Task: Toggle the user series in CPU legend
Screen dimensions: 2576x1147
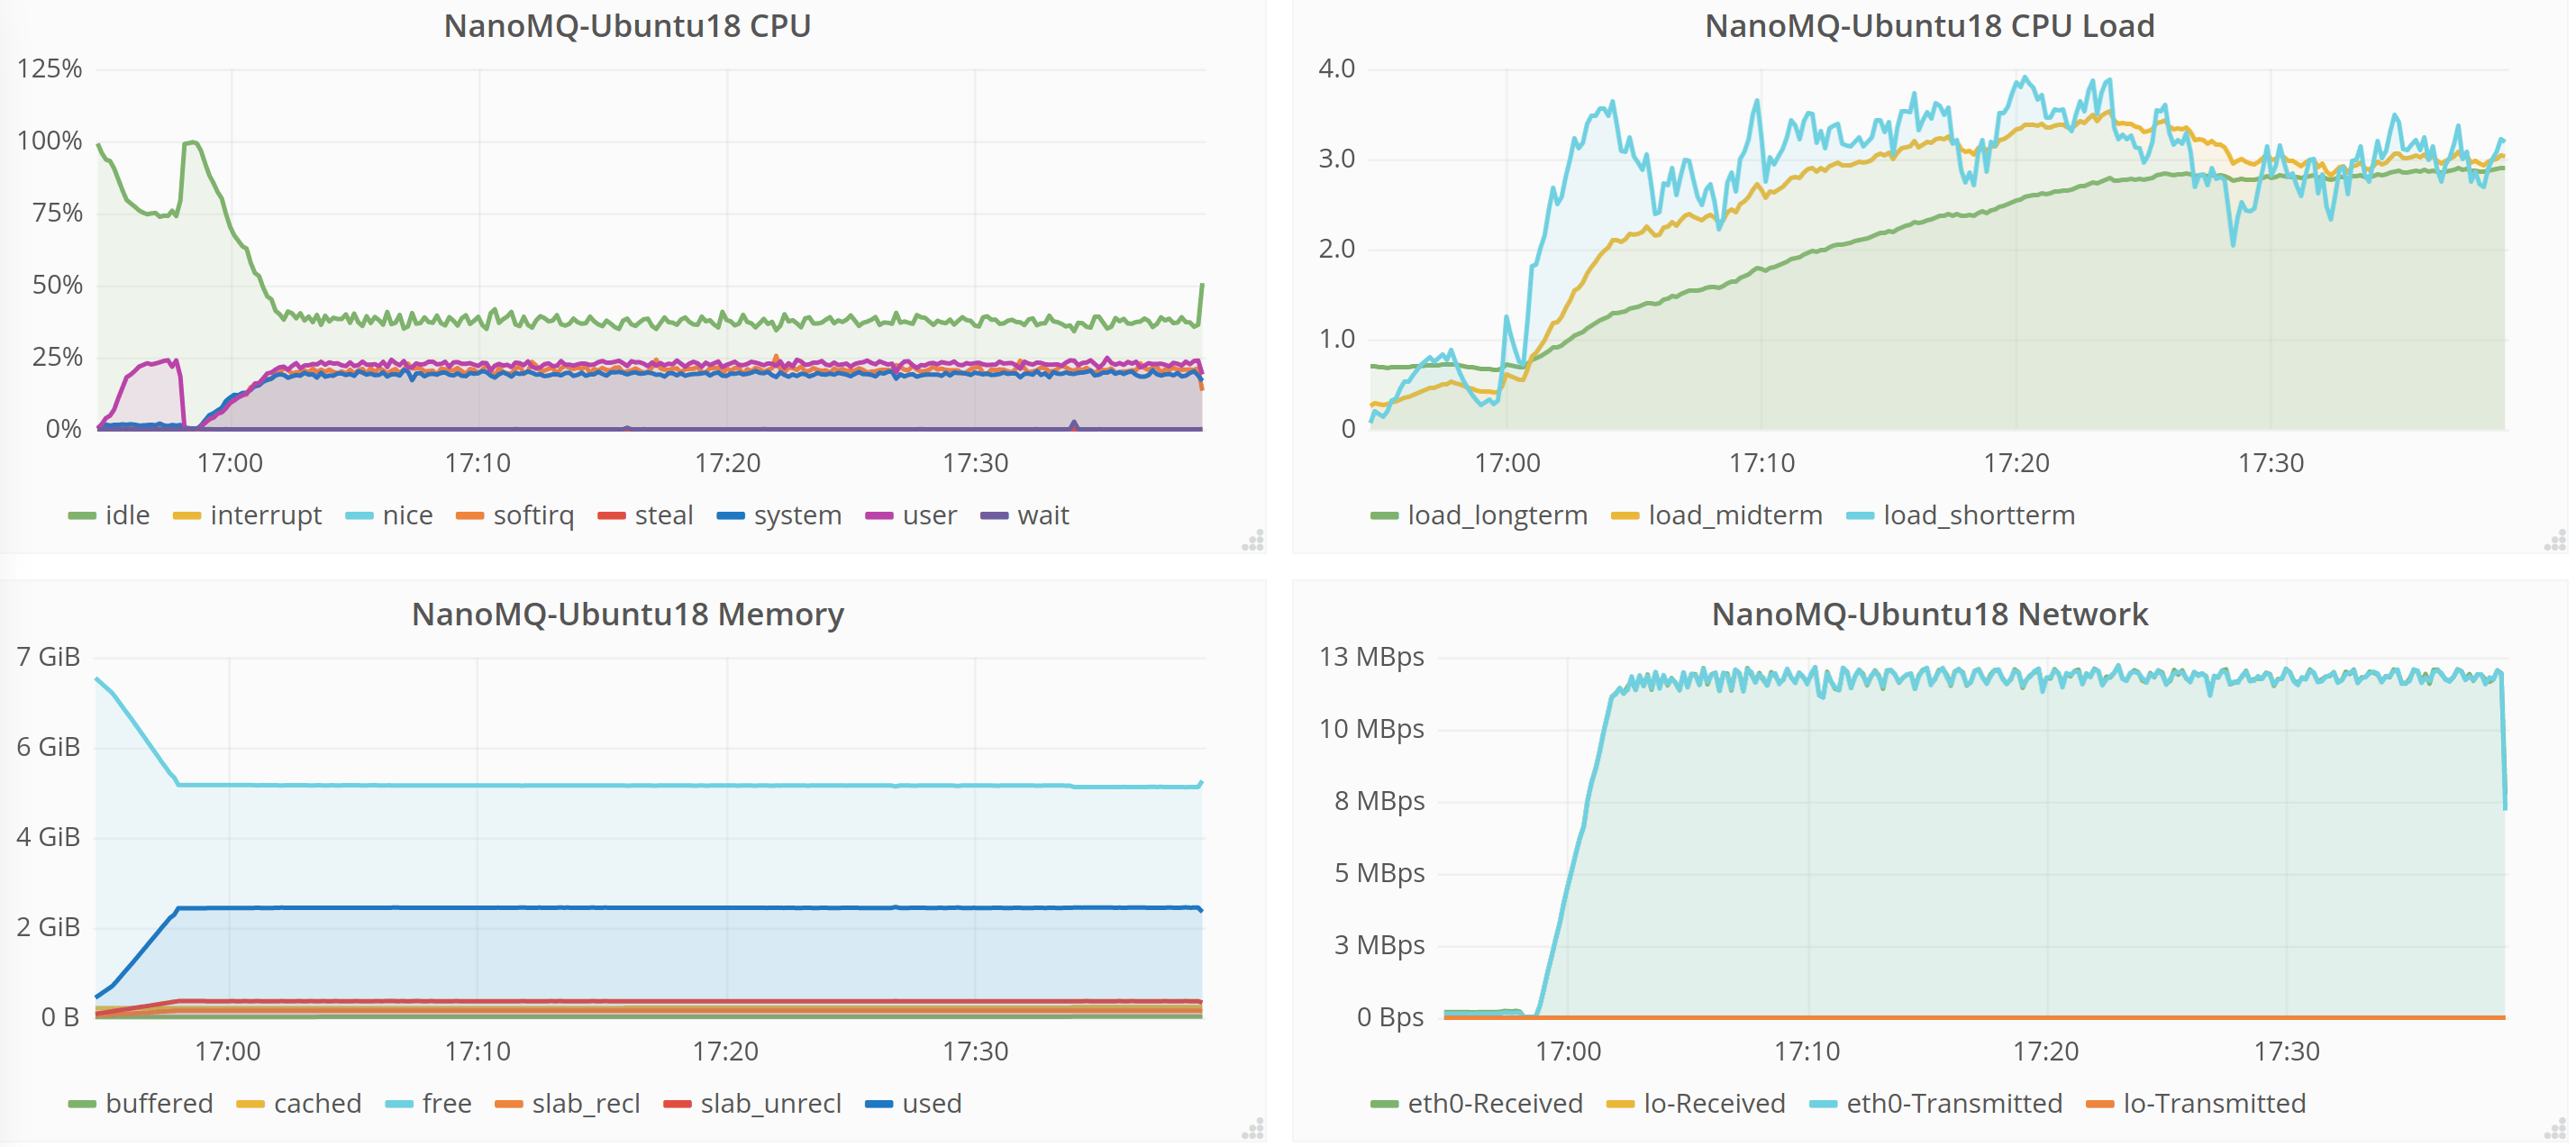Action: point(929,516)
